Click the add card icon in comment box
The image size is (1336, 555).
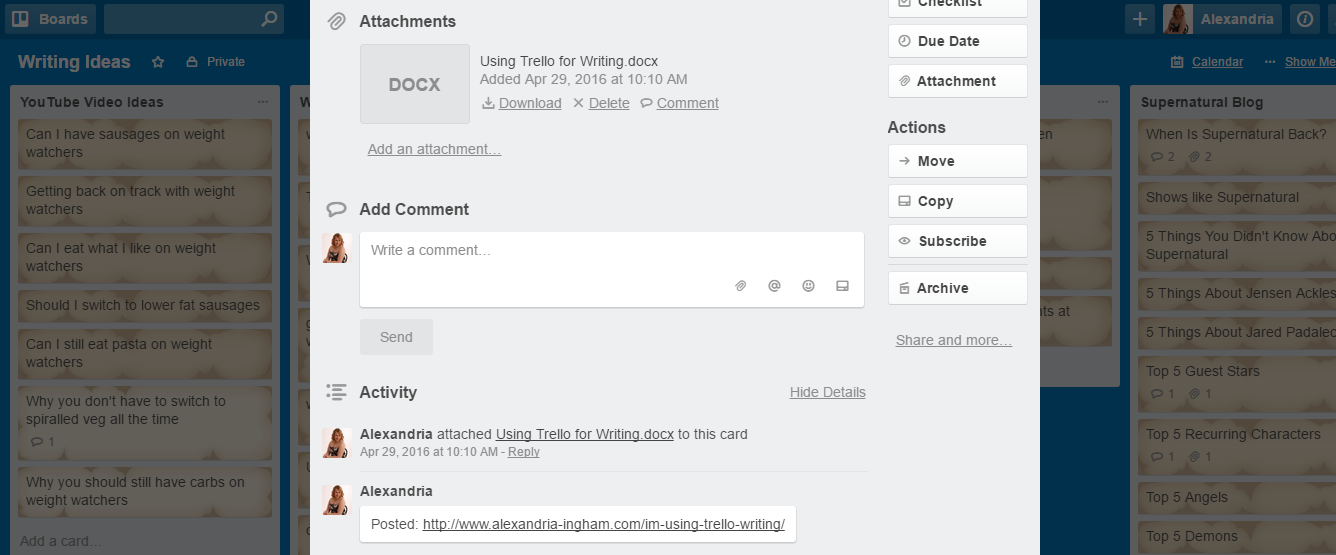point(842,286)
